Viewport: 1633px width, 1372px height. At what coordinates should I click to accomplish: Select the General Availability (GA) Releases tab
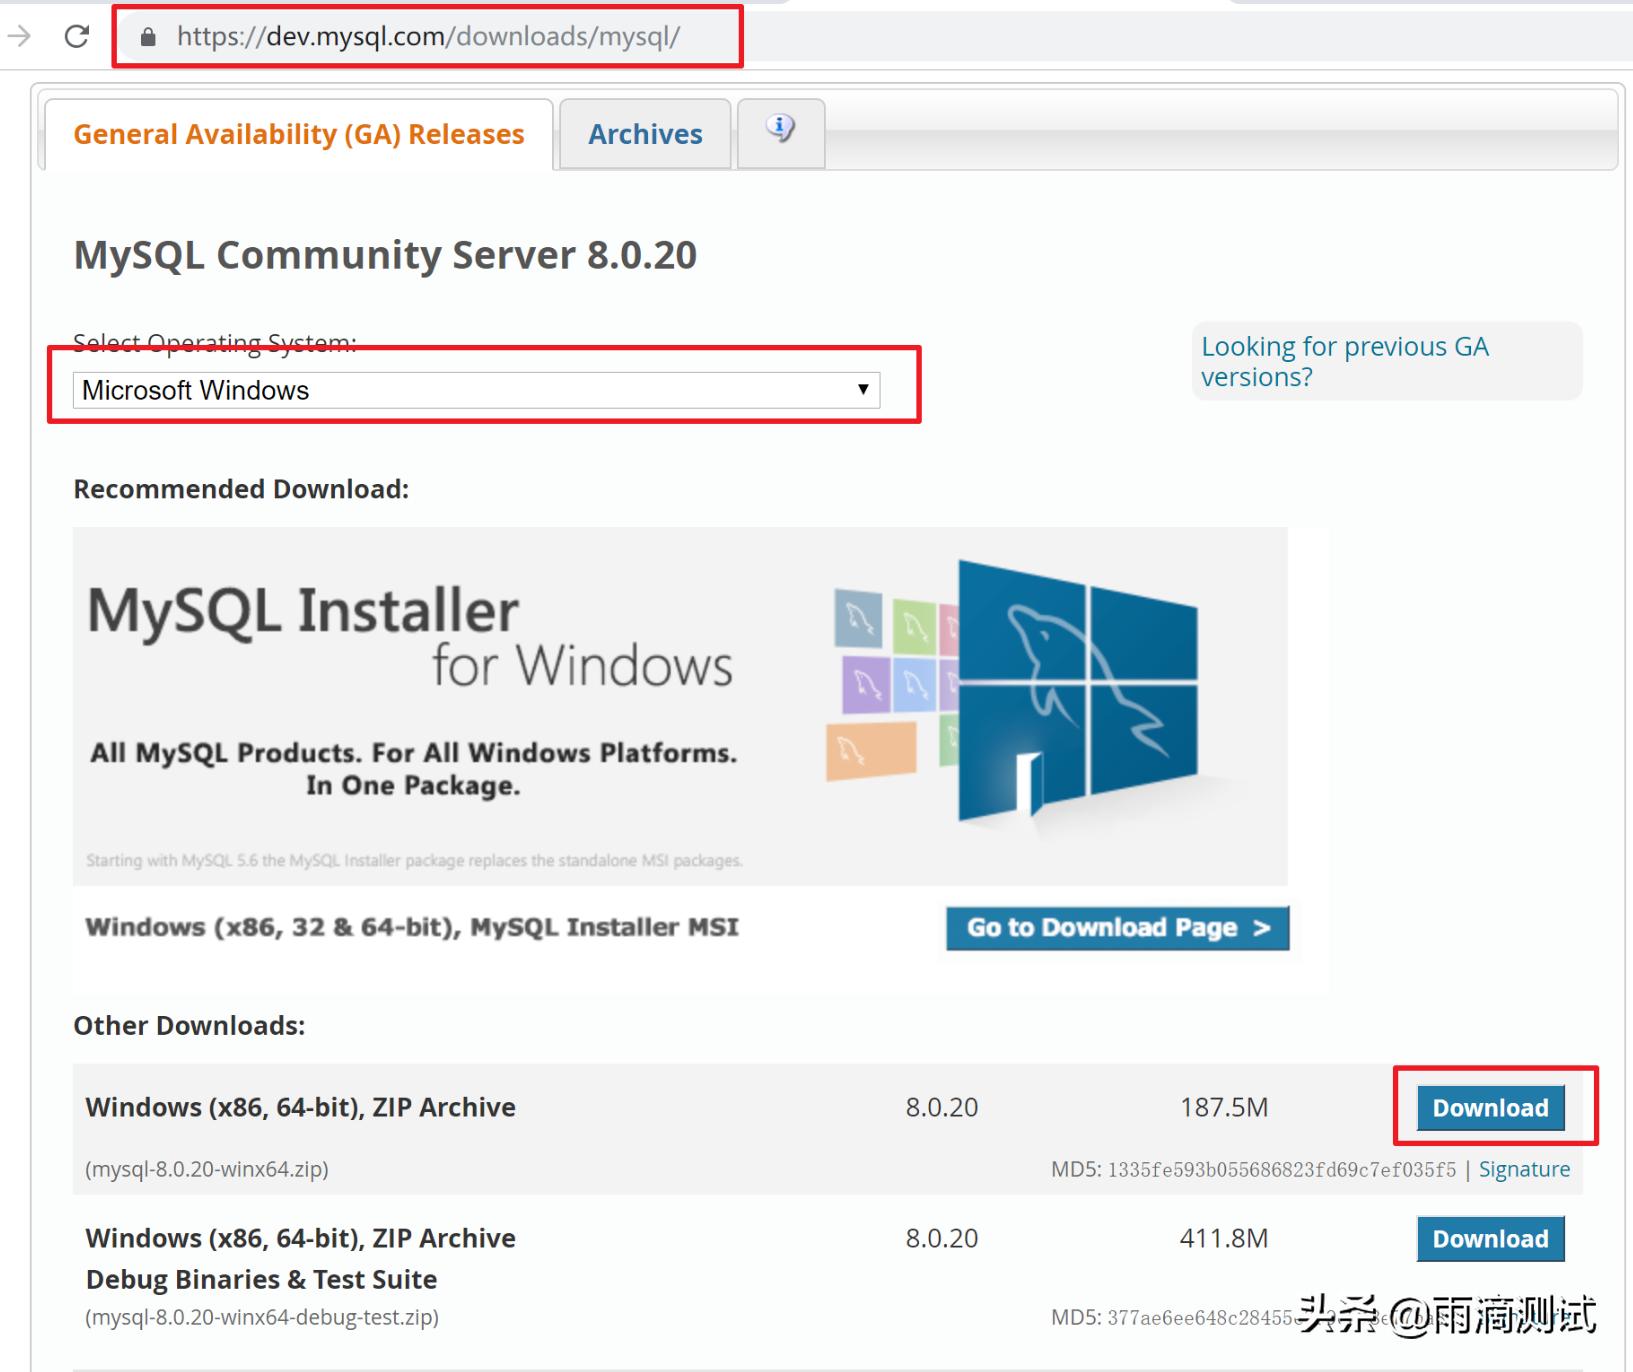tap(298, 133)
